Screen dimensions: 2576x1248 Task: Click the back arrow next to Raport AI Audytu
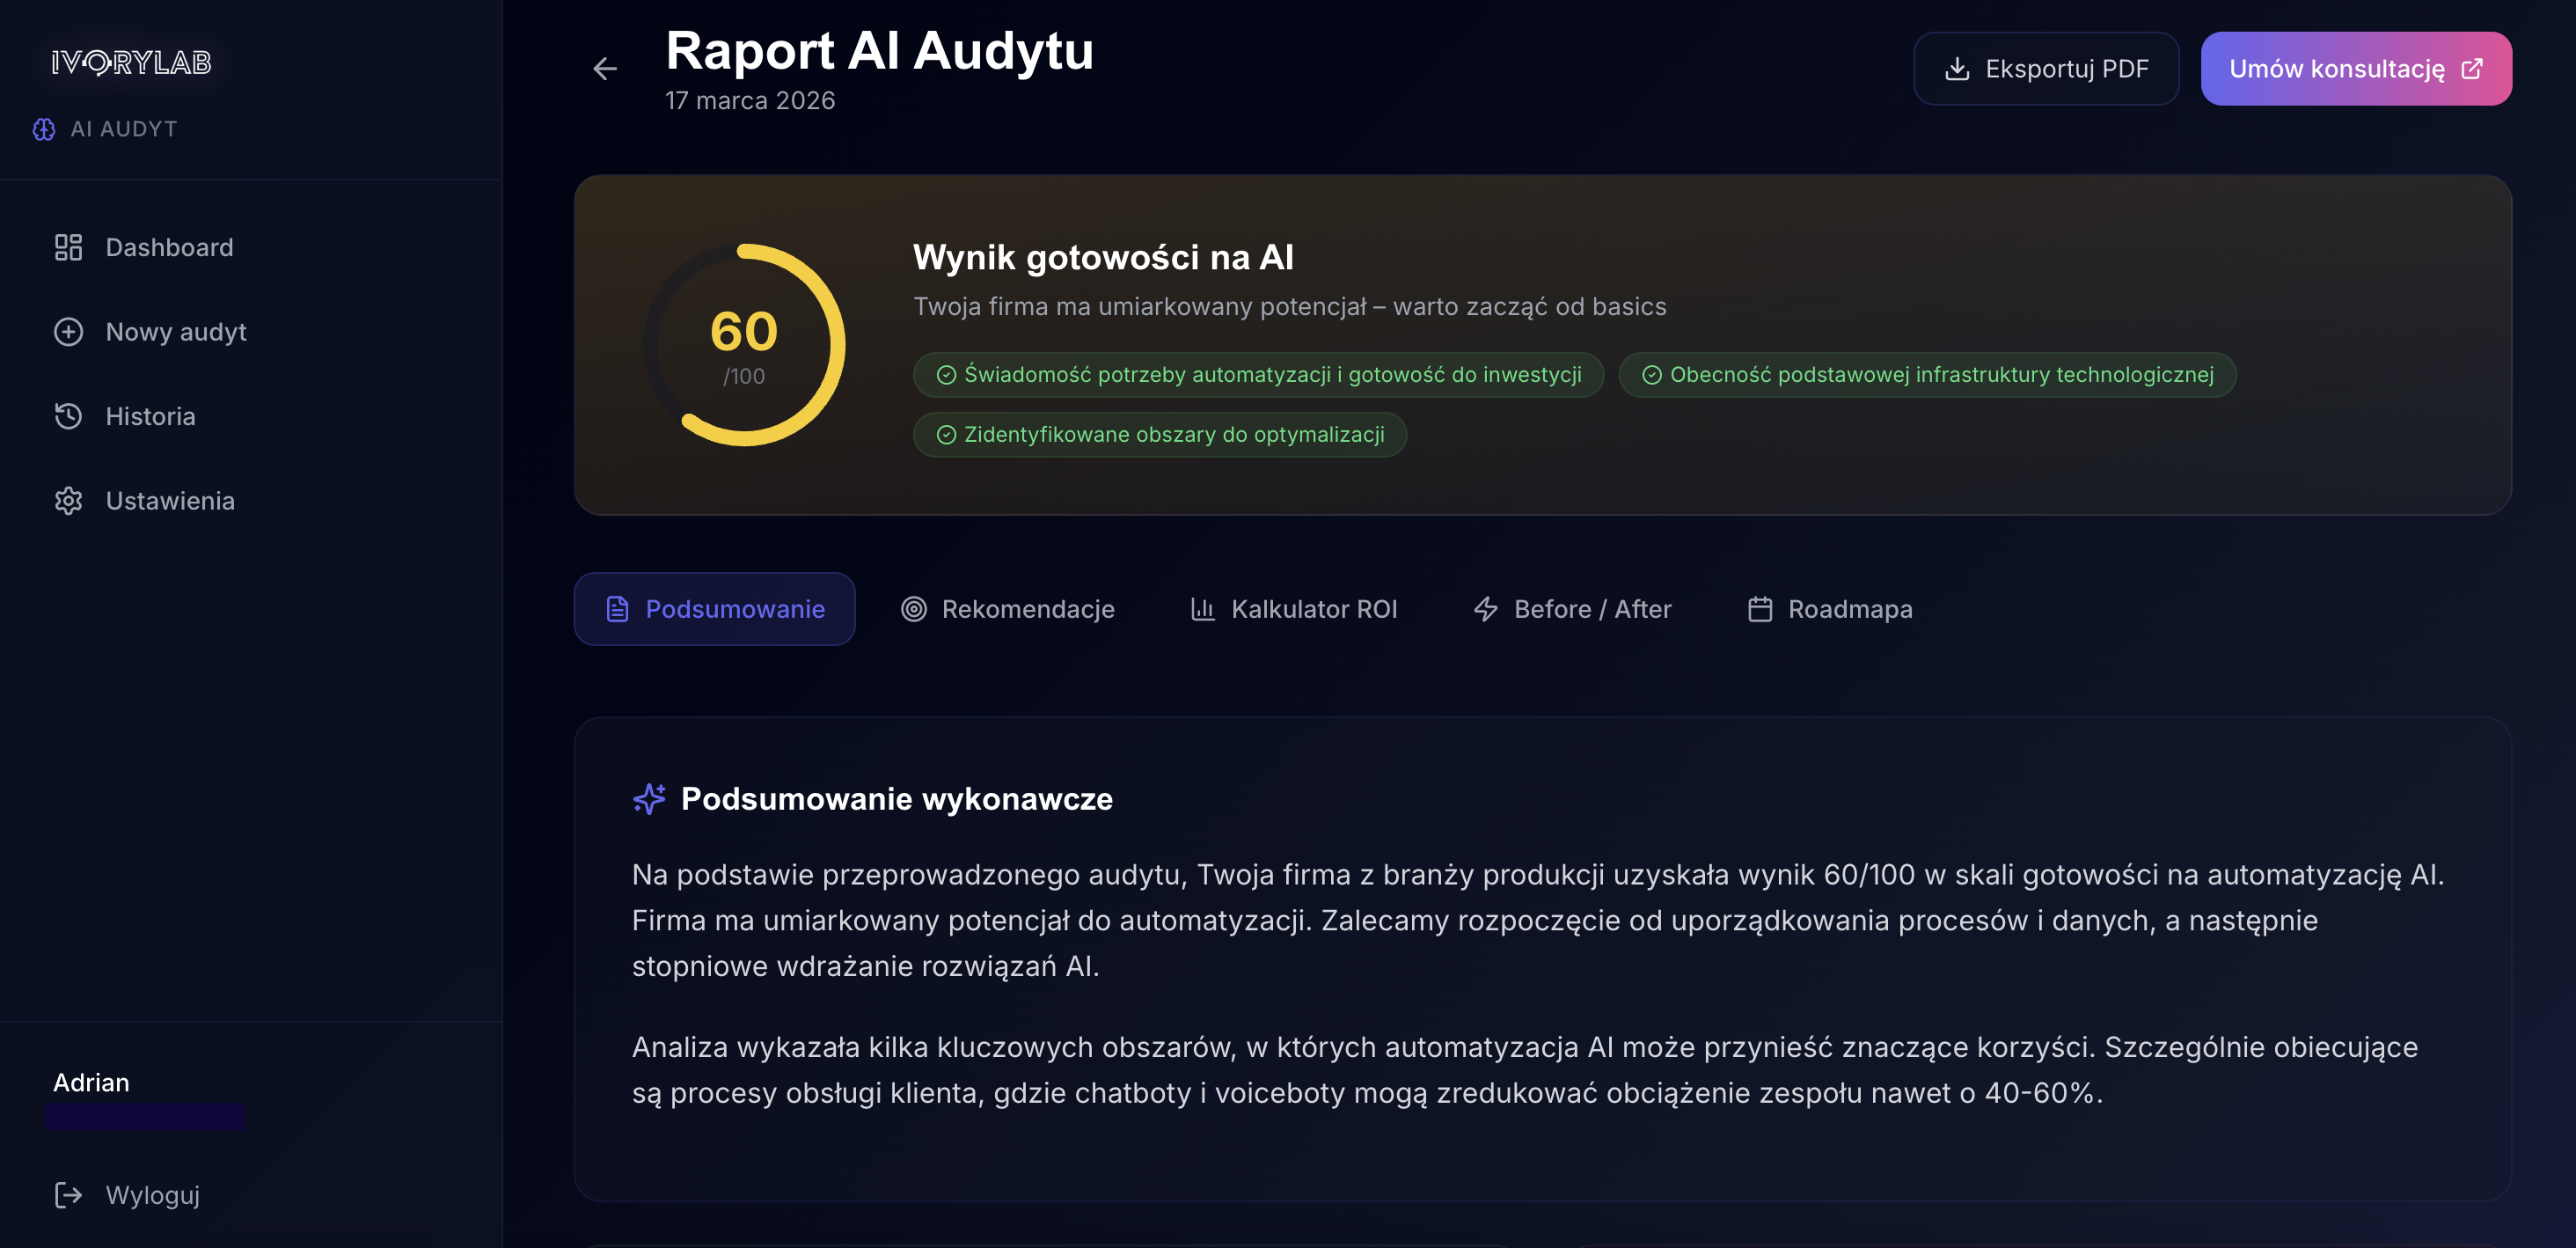(604, 68)
